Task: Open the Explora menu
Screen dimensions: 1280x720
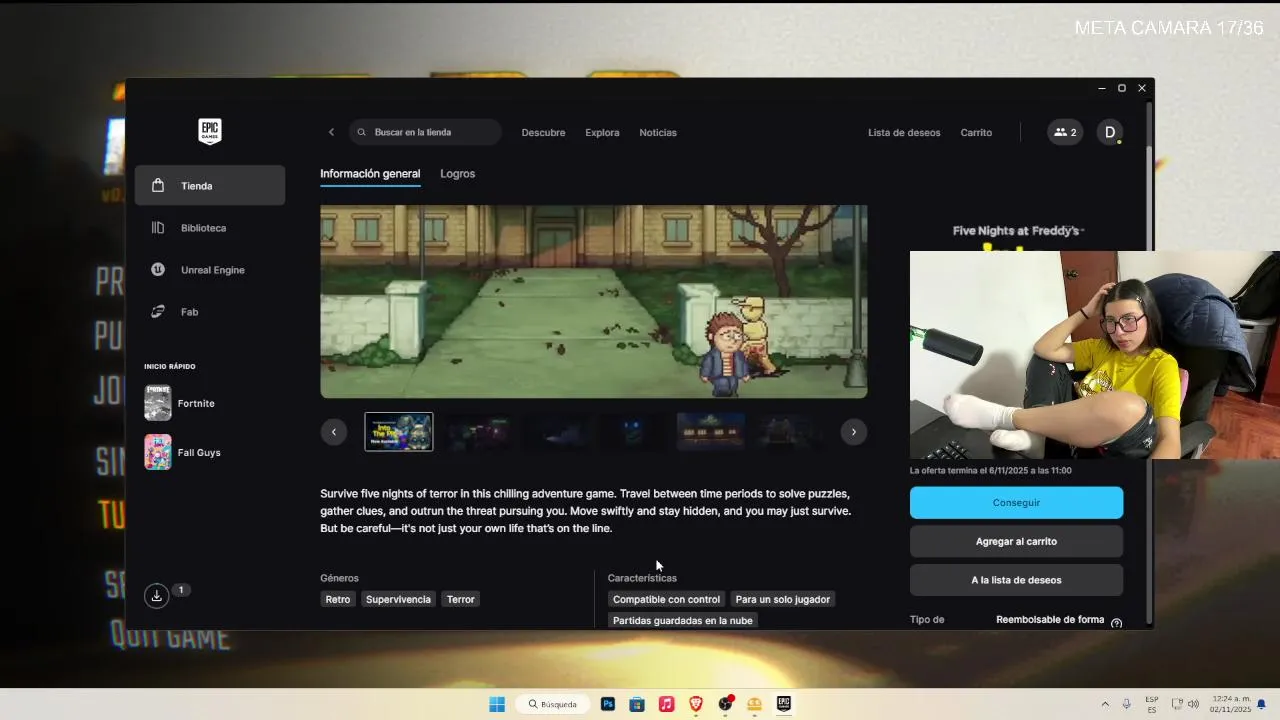Action: point(602,132)
